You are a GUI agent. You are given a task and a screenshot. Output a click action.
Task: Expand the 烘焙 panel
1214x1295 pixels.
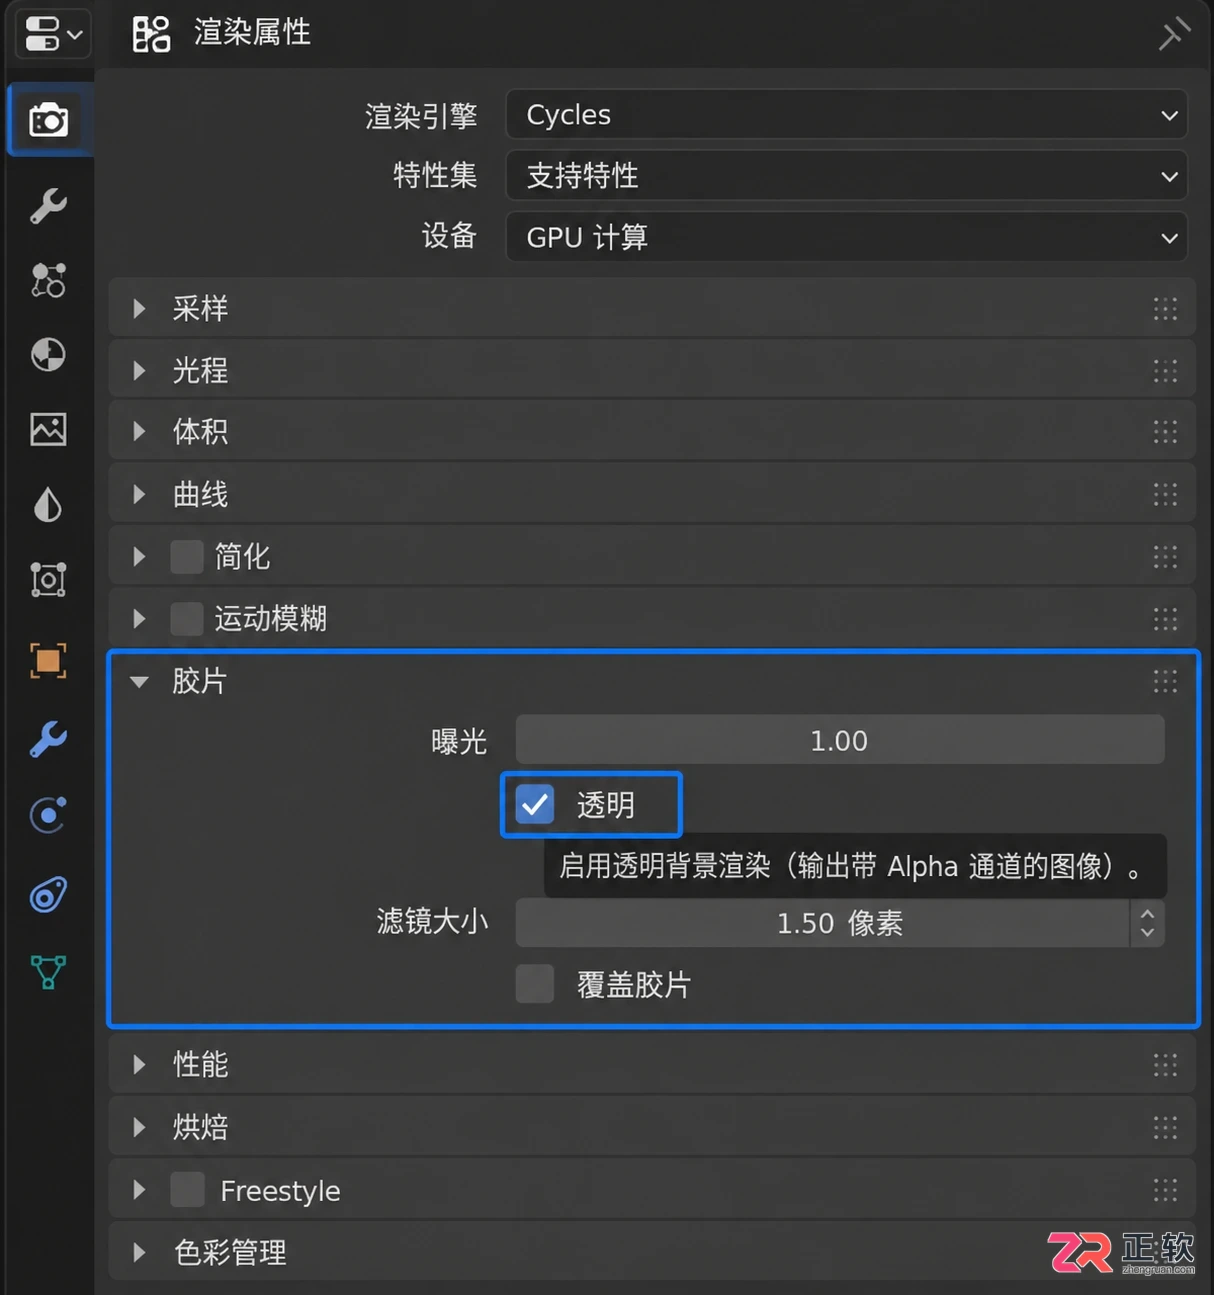click(x=139, y=1127)
